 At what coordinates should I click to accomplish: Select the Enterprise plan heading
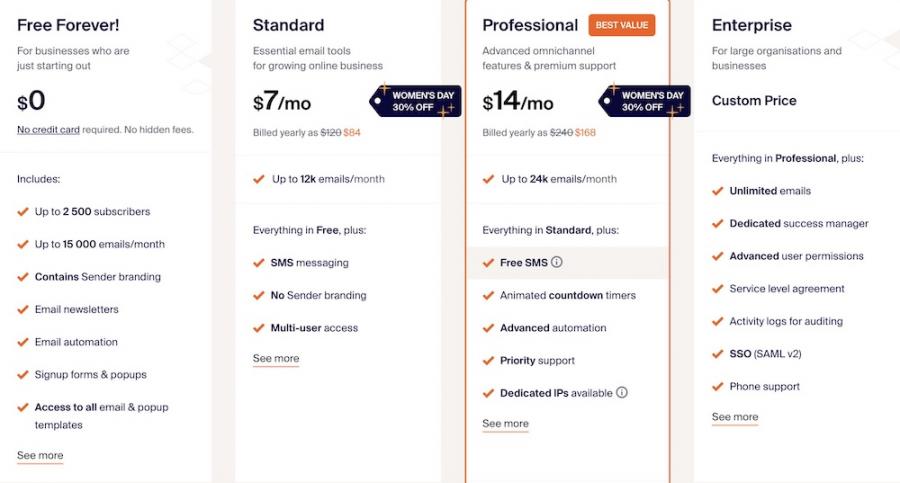pyautogui.click(x=751, y=25)
